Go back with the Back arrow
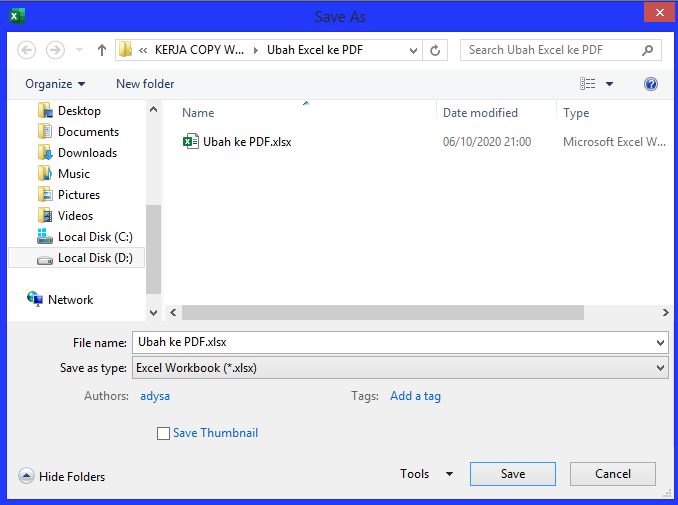Viewport: 678px width, 505px height. click(x=26, y=50)
